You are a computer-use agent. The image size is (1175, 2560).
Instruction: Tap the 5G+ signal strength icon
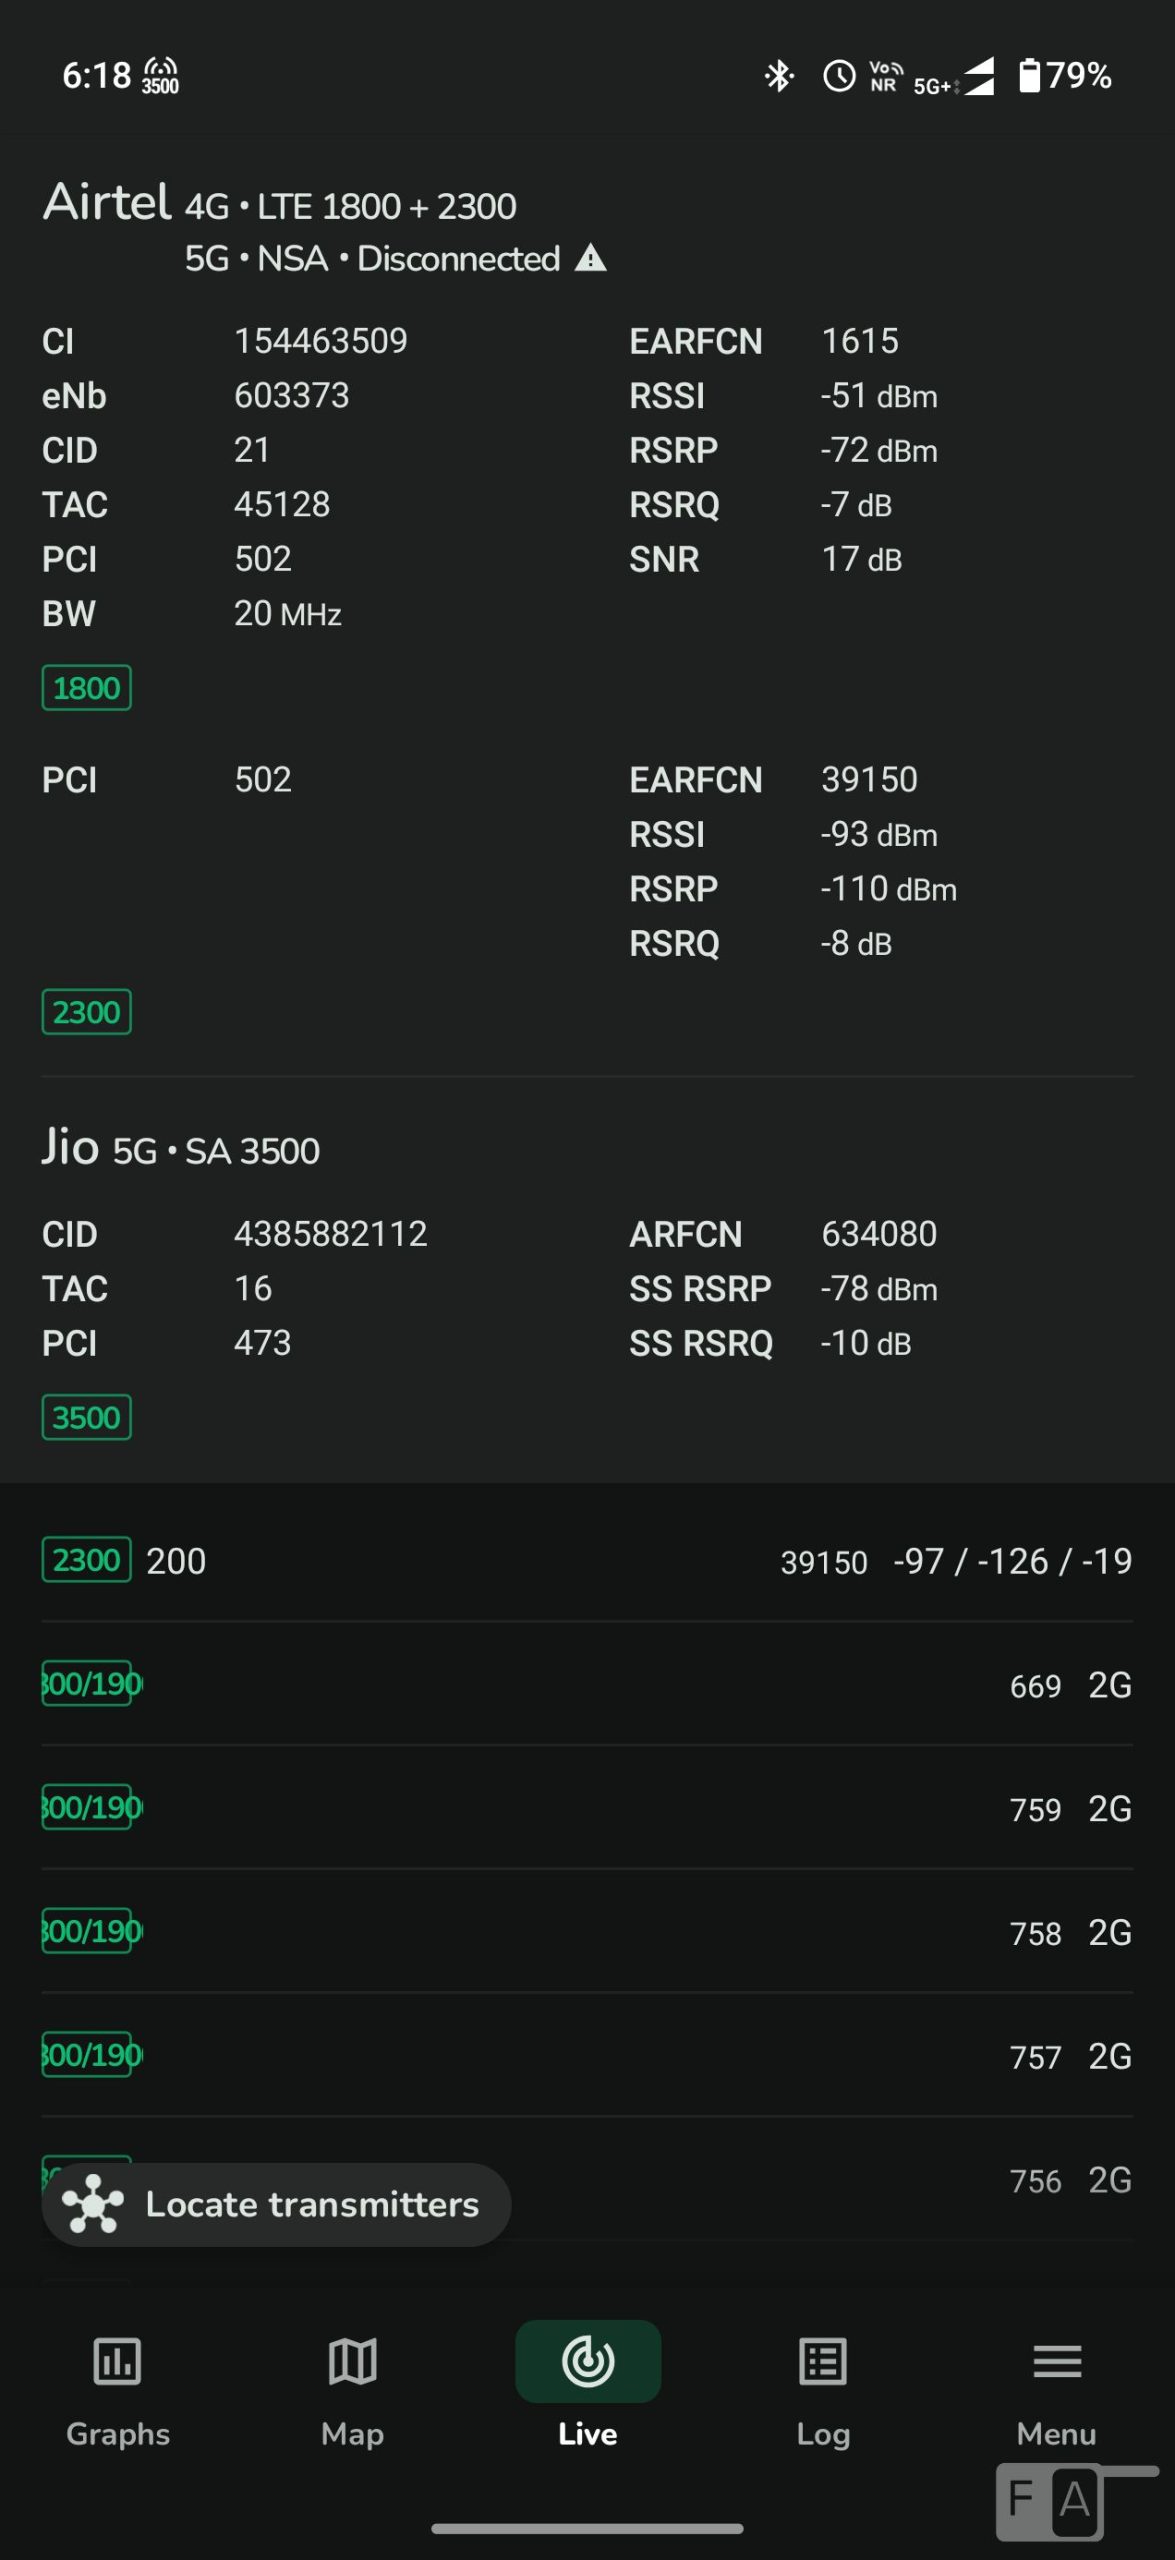pos(956,78)
